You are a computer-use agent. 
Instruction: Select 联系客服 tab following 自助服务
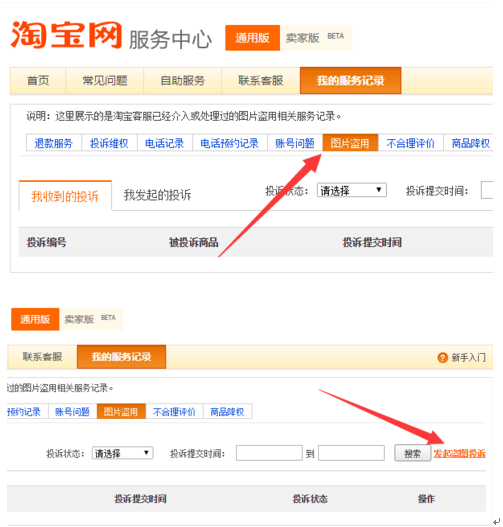tap(260, 81)
